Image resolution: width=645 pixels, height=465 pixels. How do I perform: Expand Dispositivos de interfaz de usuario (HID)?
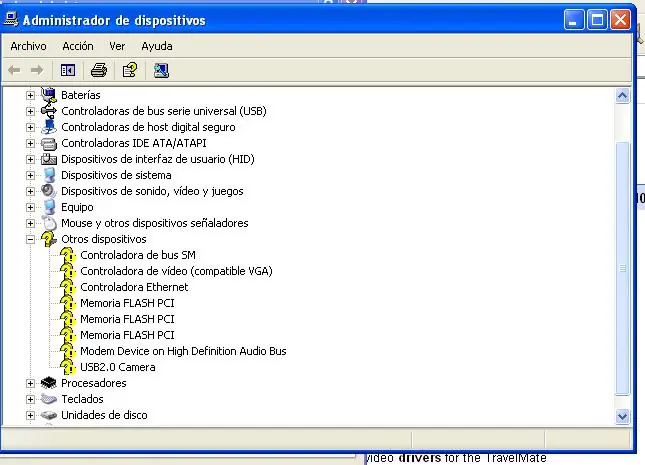click(30, 159)
